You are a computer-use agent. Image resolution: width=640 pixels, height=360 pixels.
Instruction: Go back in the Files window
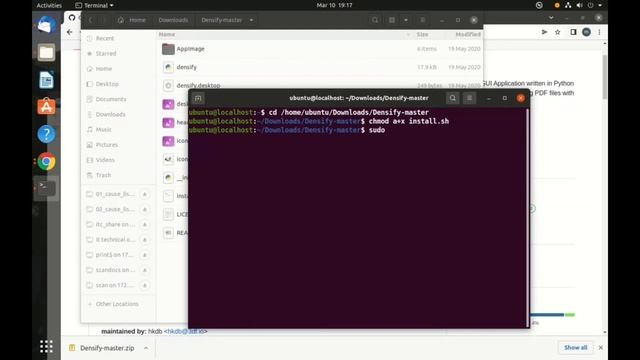click(x=91, y=20)
